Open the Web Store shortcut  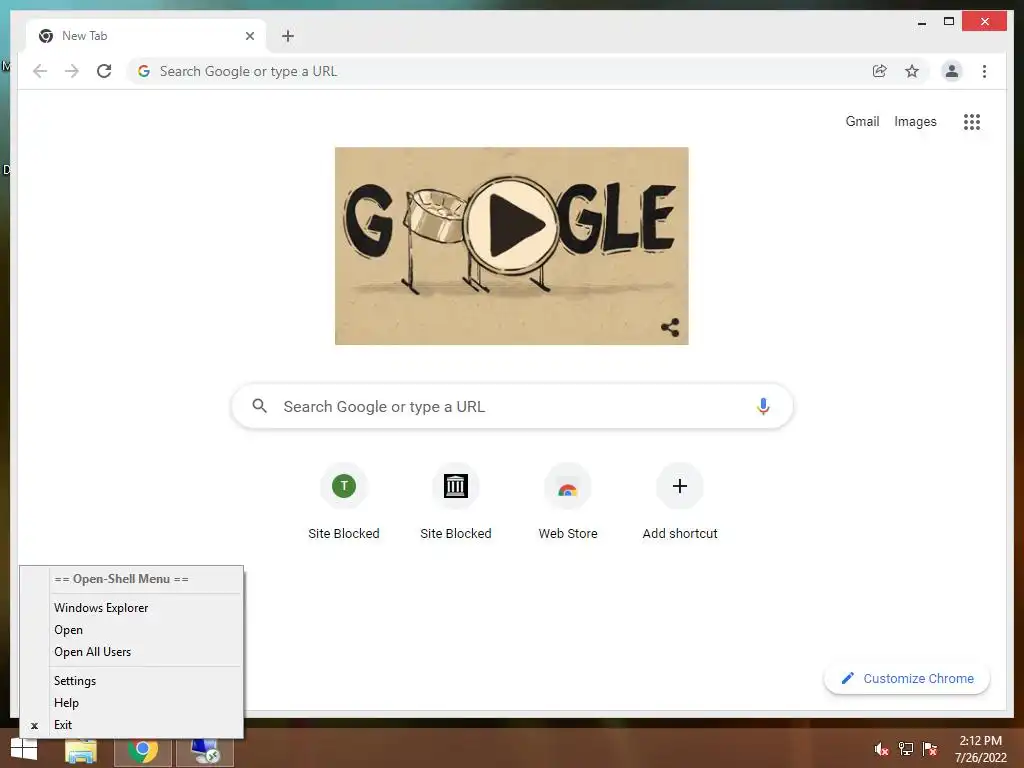pyautogui.click(x=568, y=502)
